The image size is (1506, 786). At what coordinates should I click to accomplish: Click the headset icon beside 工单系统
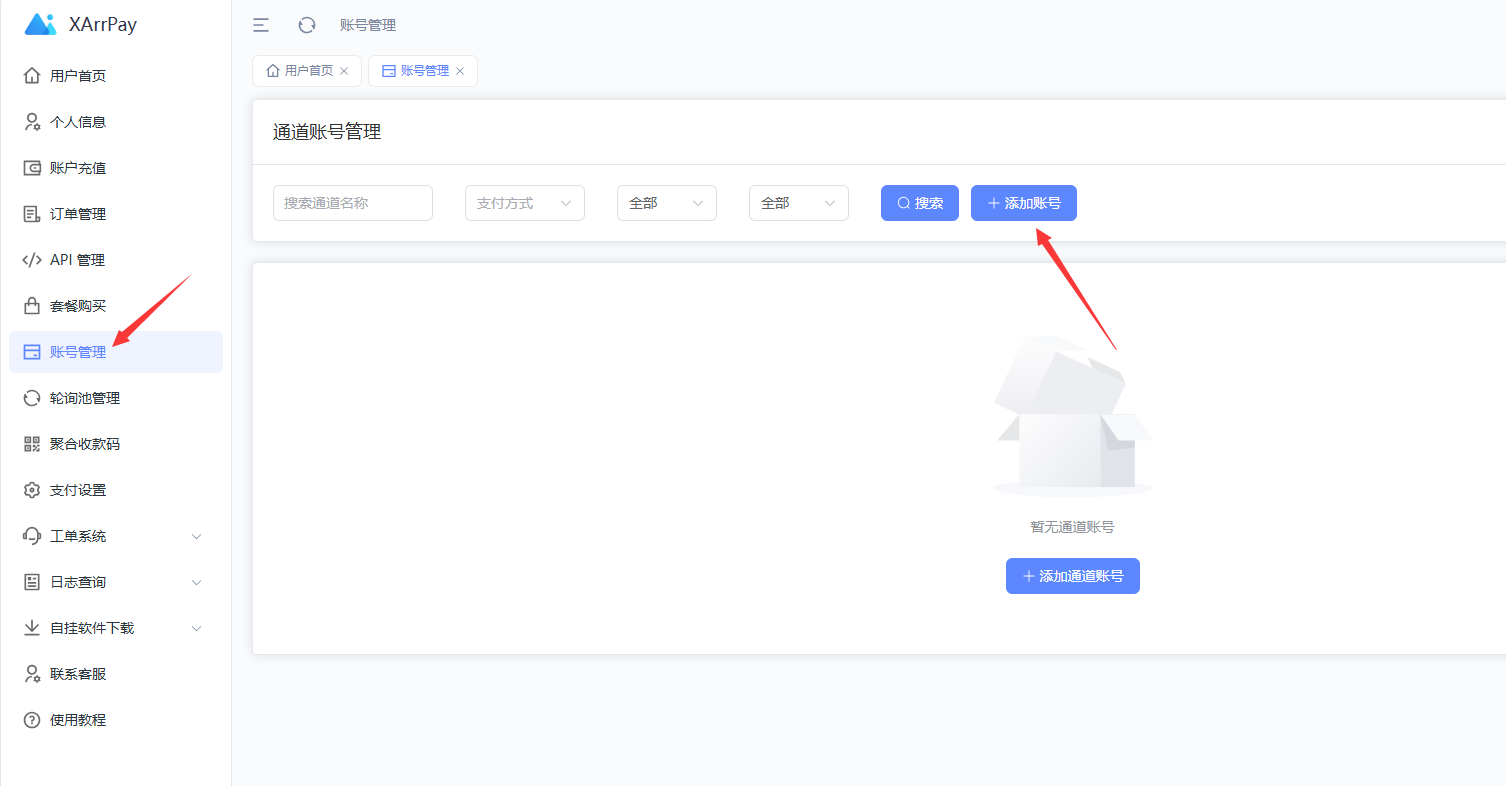pyautogui.click(x=32, y=536)
